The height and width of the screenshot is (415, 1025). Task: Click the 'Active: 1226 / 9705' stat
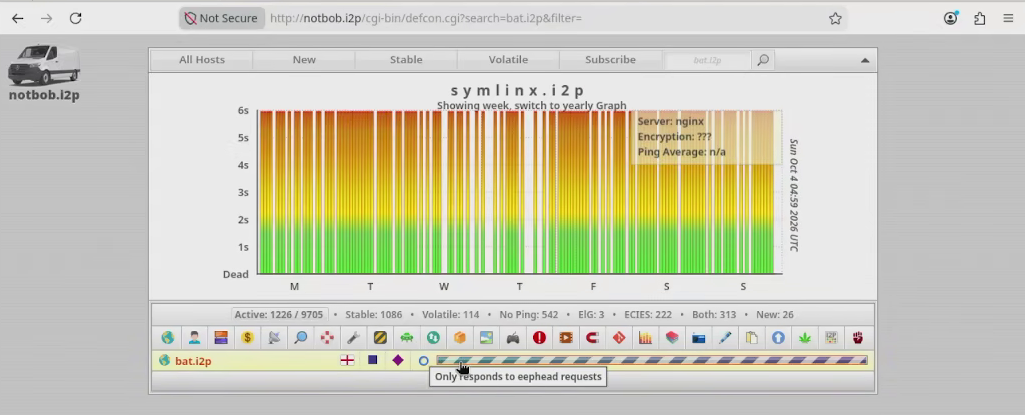tap(279, 314)
